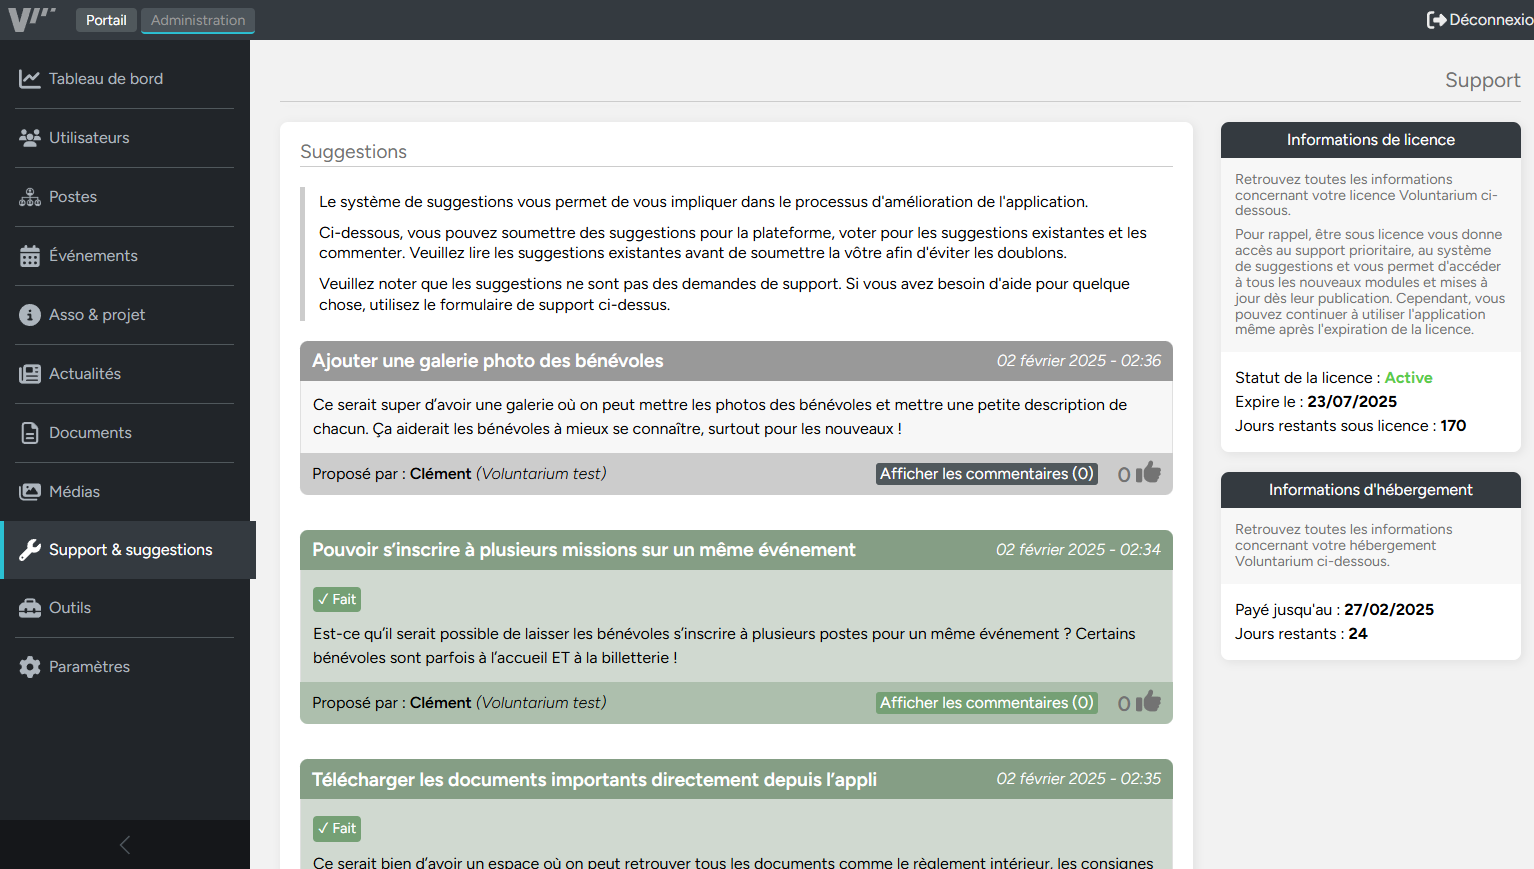This screenshot has width=1534, height=869.
Task: Open Support & suggestions from the sidebar
Action: (131, 549)
